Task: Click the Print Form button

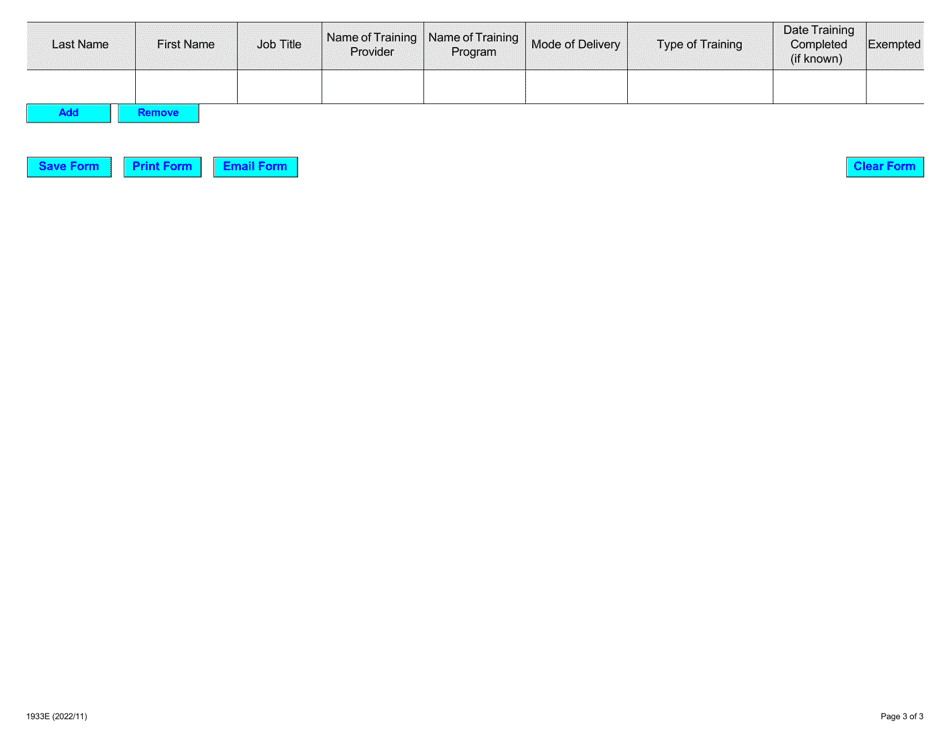Action: tap(161, 166)
